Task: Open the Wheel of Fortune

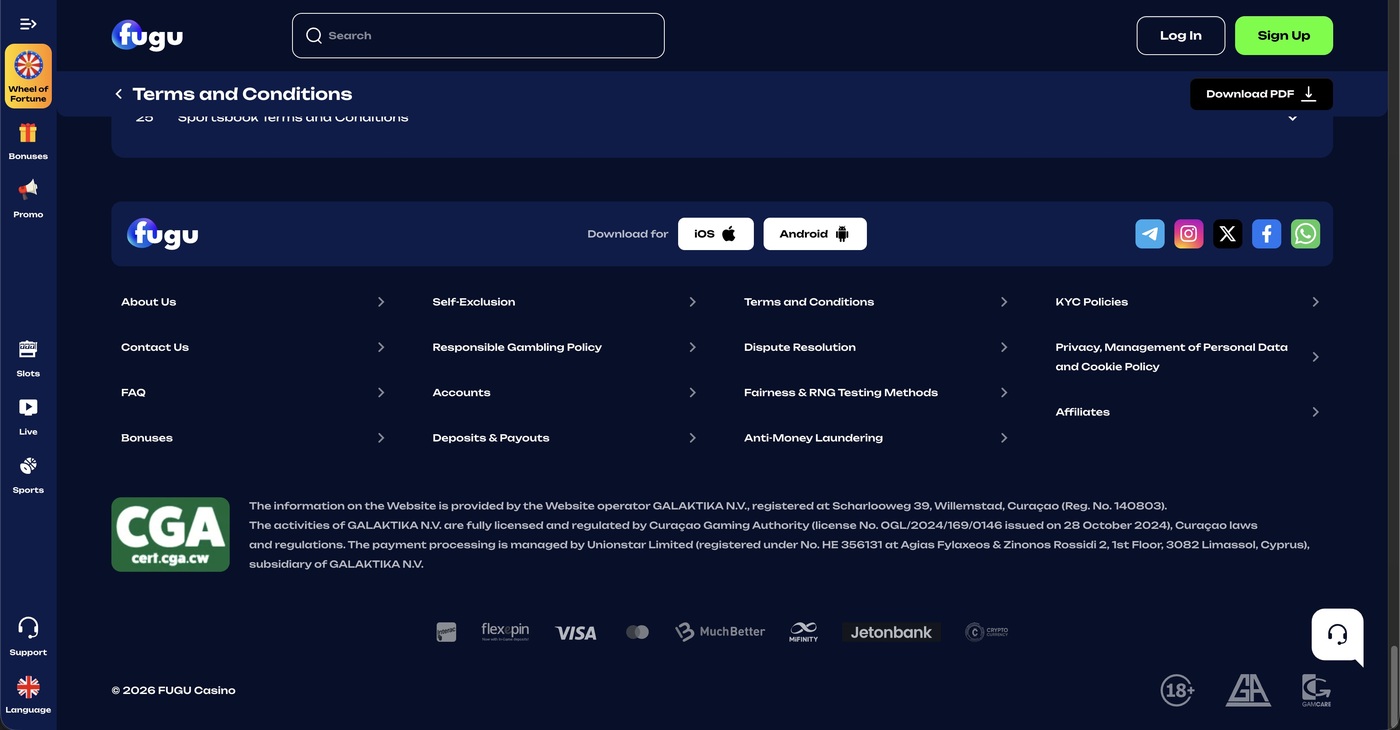Action: pyautogui.click(x=28, y=76)
